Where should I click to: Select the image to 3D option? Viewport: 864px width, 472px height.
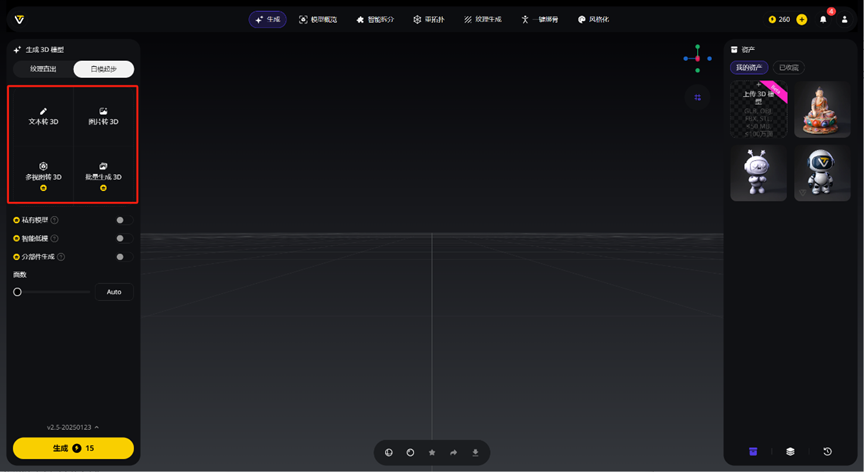tap(103, 116)
